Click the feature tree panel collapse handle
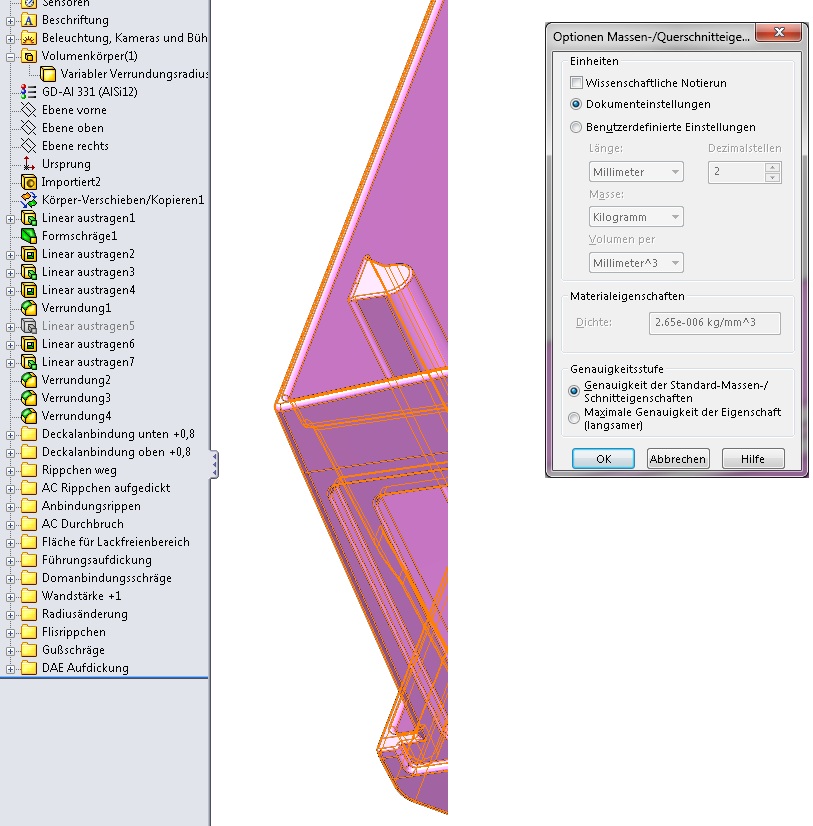This screenshot has width=813, height=826. (214, 464)
